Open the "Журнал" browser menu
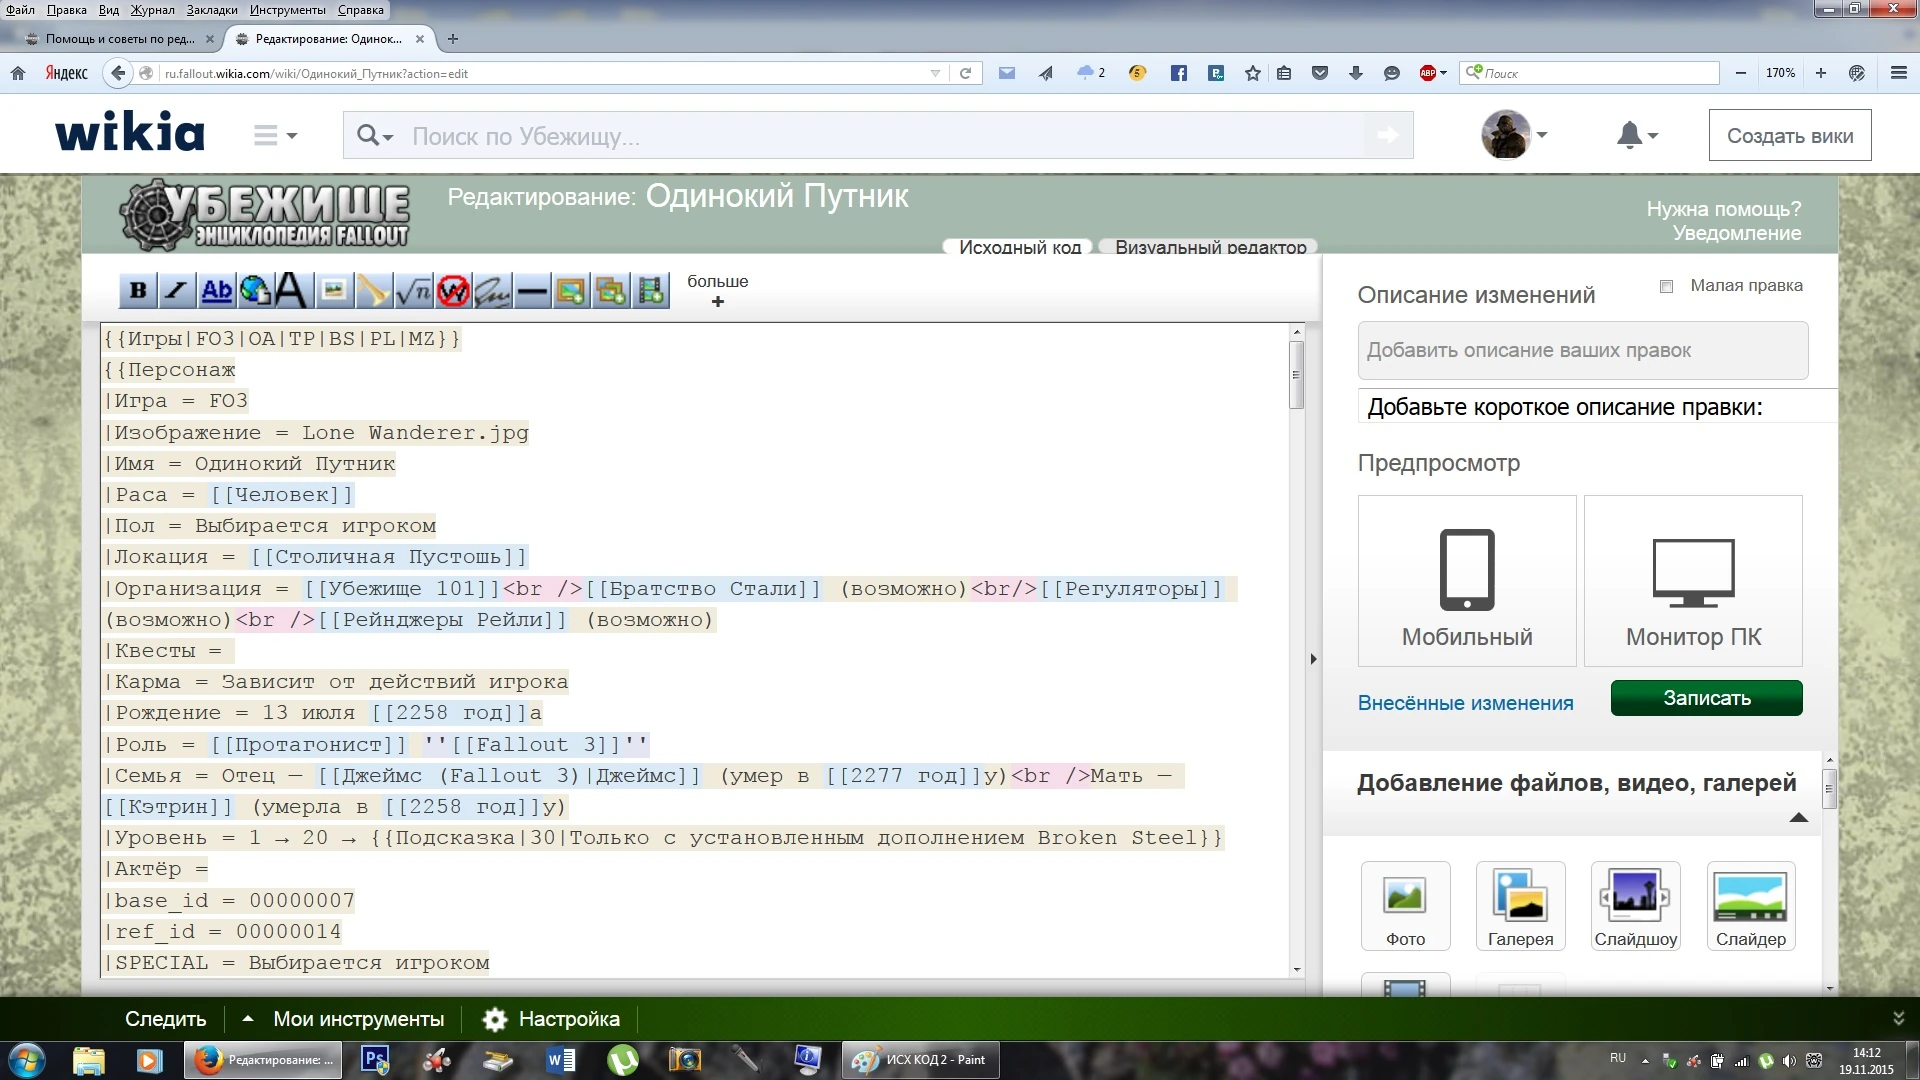The width and height of the screenshot is (1920, 1080). (152, 10)
